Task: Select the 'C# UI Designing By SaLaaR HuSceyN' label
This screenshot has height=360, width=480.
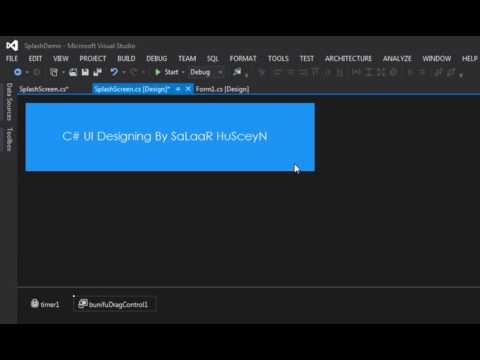Action: [165, 136]
